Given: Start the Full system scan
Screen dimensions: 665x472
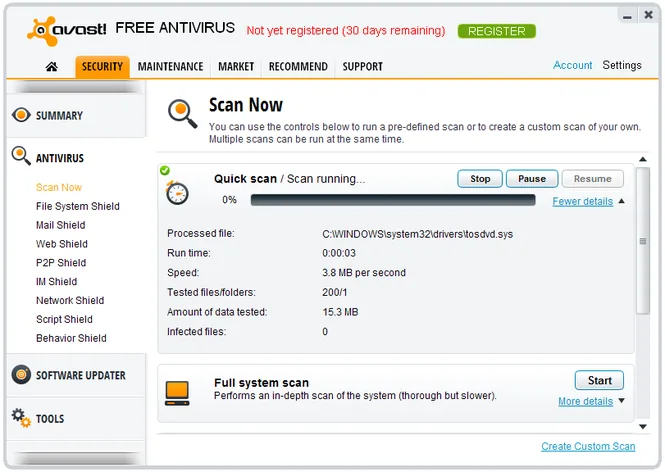Looking at the screenshot, I should point(599,380).
